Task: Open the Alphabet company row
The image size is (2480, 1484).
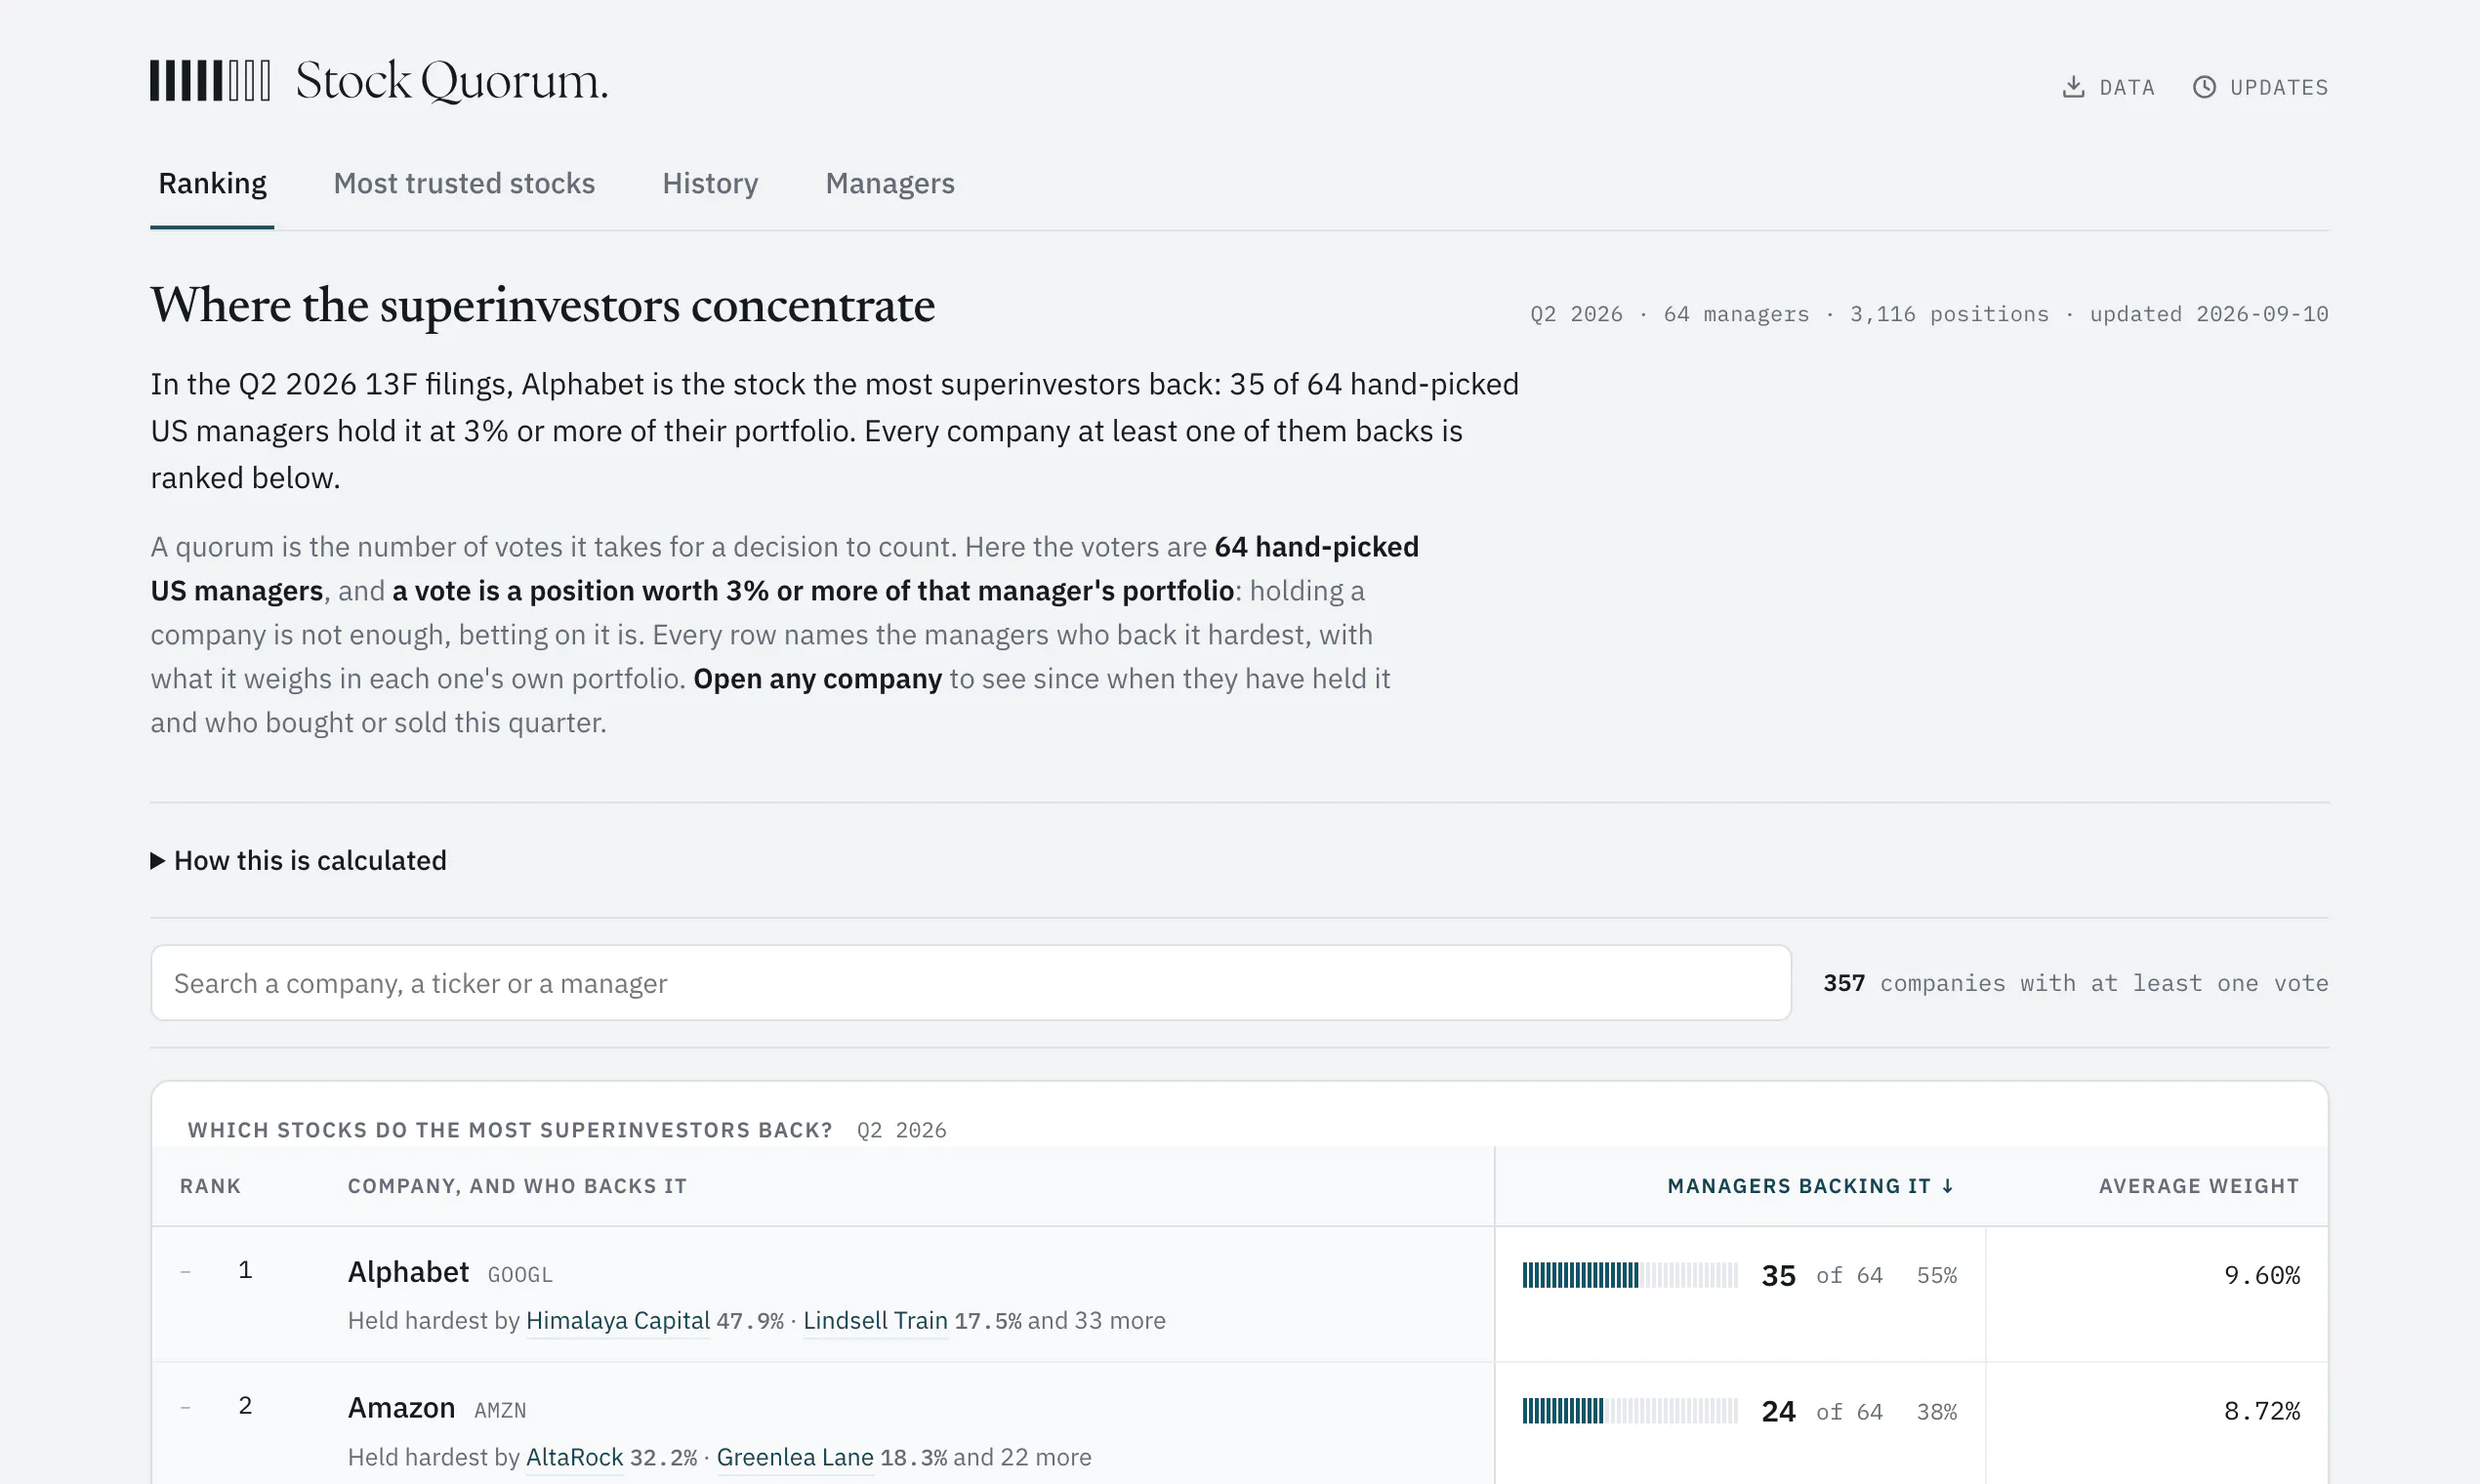Action: (x=1239, y=1294)
